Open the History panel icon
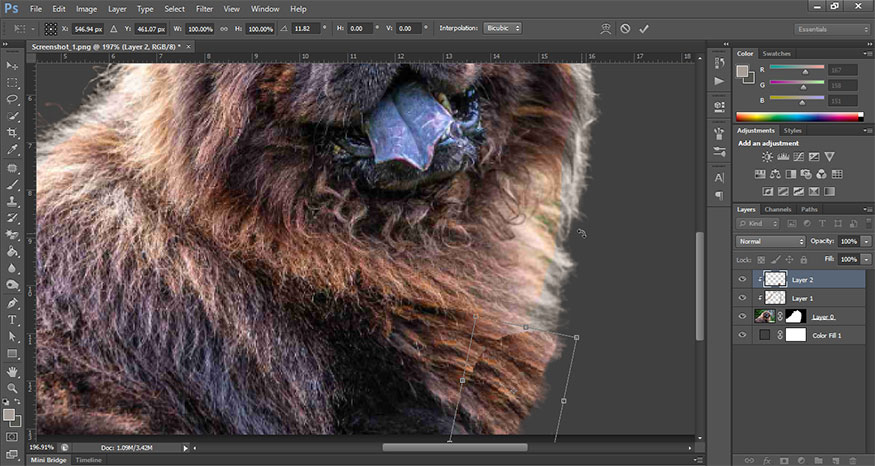The height and width of the screenshot is (466, 875). [719, 63]
